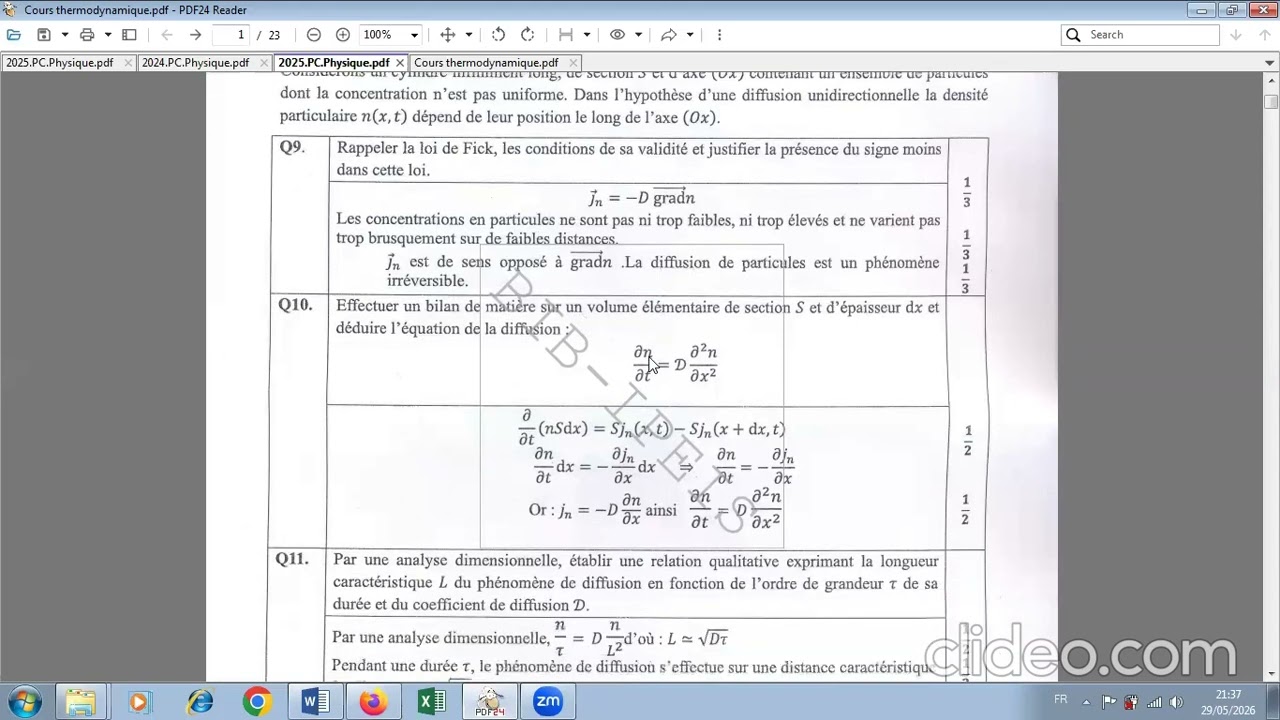Click the network signal tray icon

point(1154,701)
